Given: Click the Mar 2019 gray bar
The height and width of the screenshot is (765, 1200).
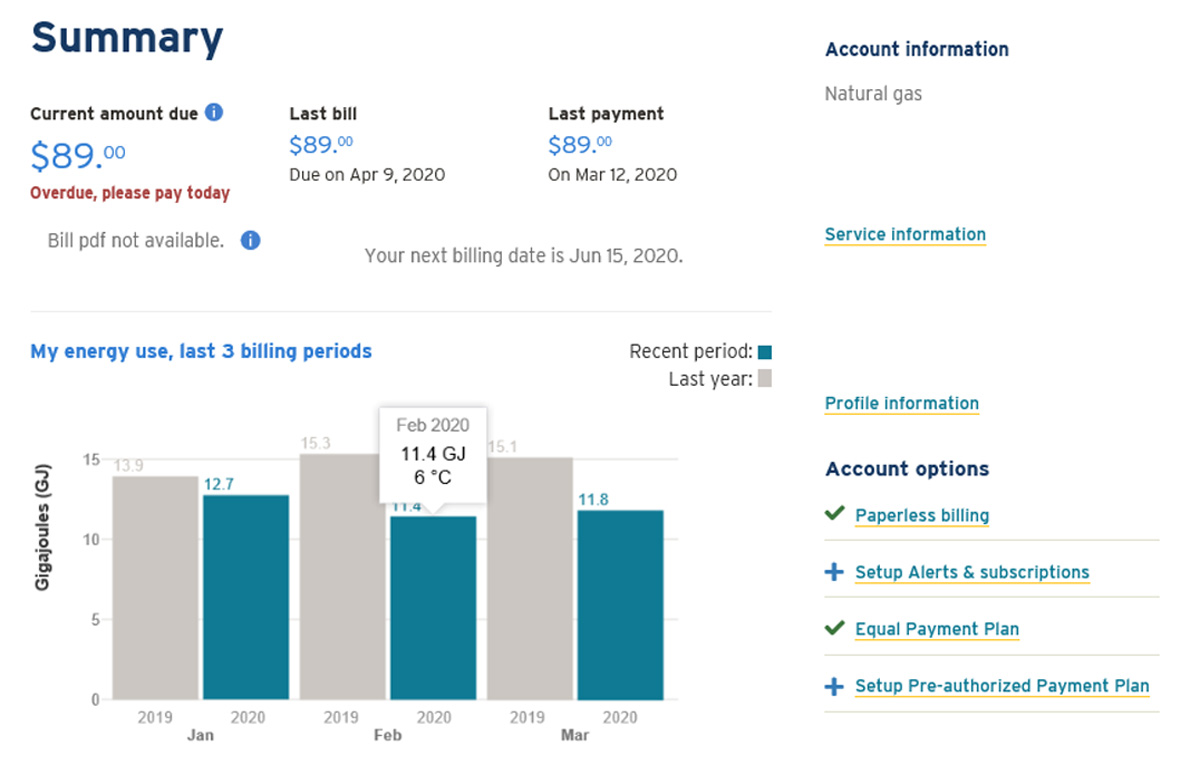Looking at the screenshot, I should pos(529,579).
